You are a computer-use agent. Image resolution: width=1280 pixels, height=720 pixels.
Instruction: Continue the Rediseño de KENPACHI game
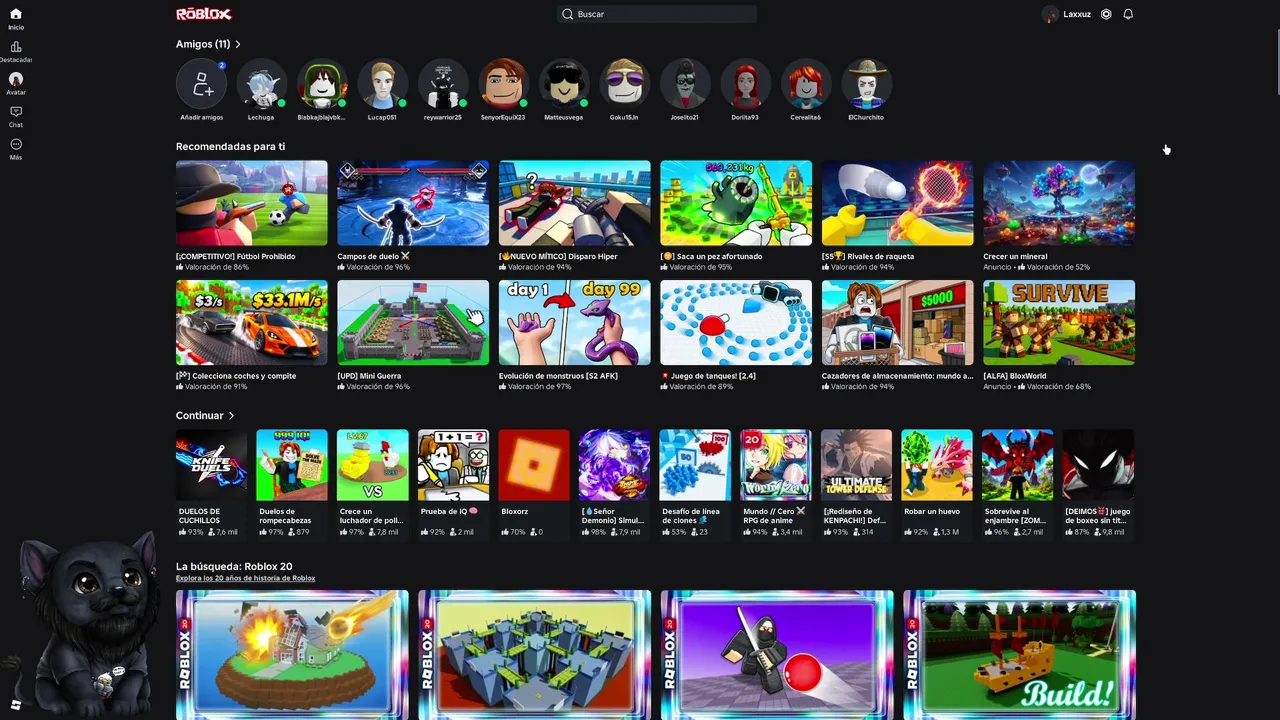pyautogui.click(x=856, y=465)
